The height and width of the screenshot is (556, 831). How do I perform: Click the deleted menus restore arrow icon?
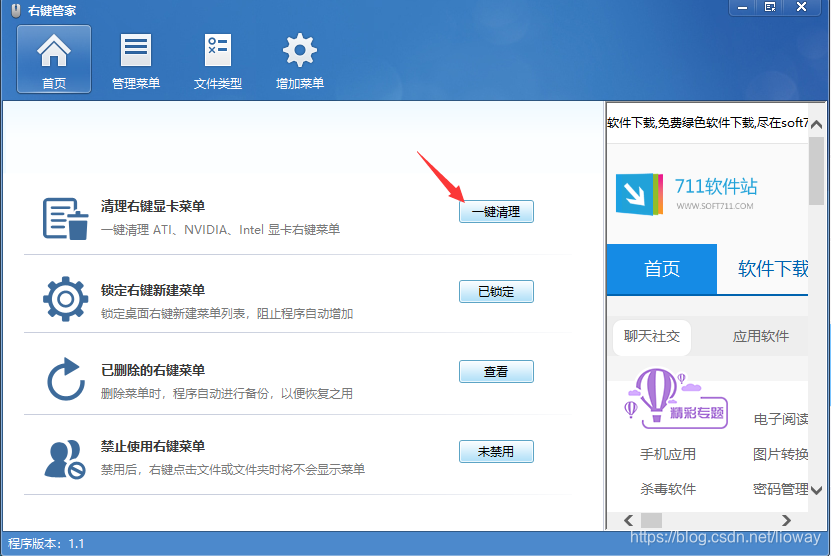point(65,380)
